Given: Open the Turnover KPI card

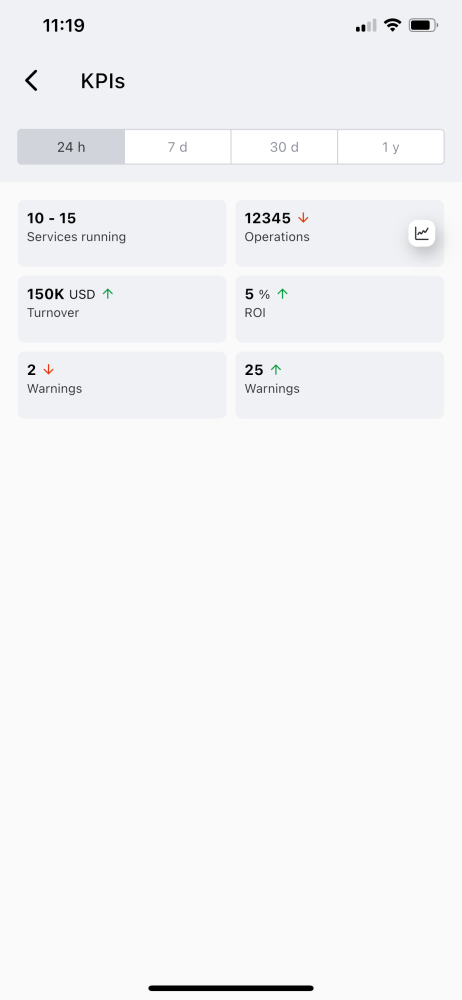Looking at the screenshot, I should pyautogui.click(x=122, y=309).
